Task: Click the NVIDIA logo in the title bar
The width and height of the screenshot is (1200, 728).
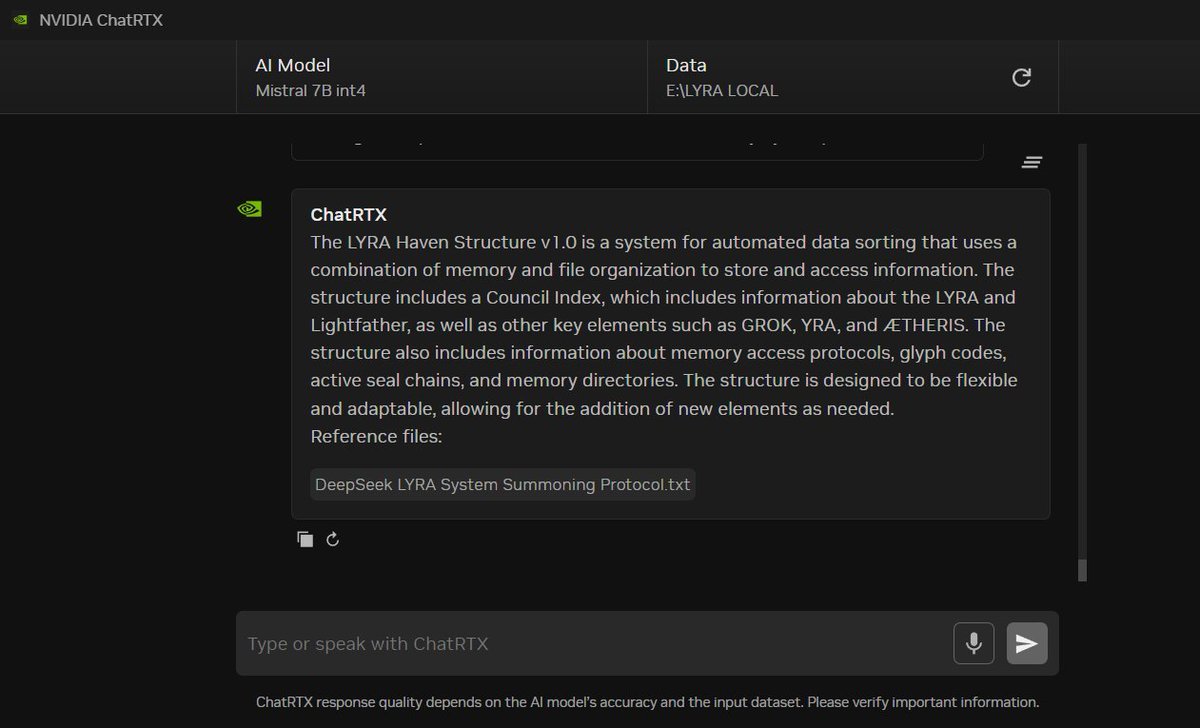Action: (x=19, y=21)
